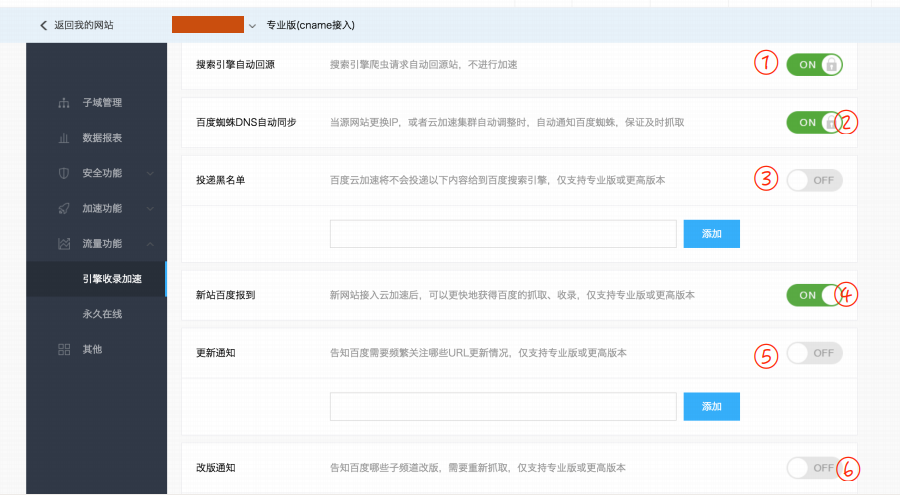Expand the 安全功能 submenu chevron

[150, 173]
